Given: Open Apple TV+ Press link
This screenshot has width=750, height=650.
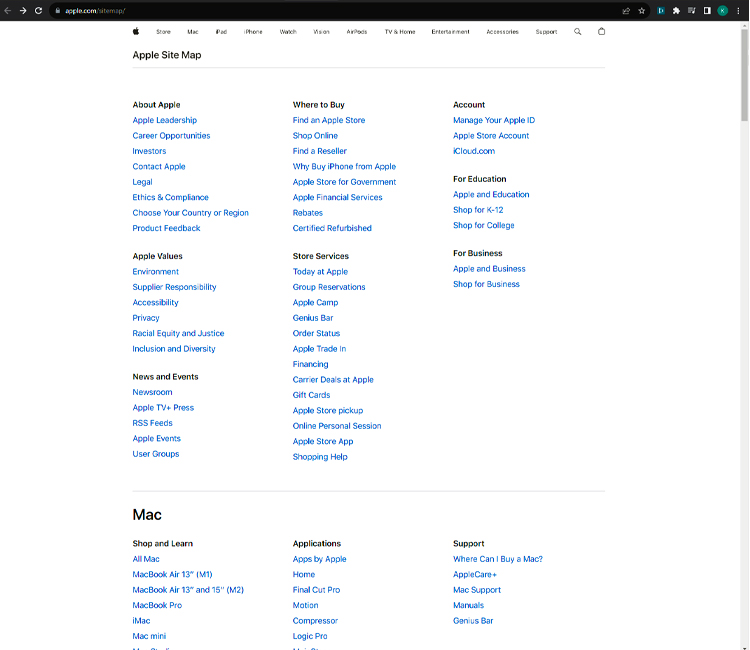Looking at the screenshot, I should (163, 408).
